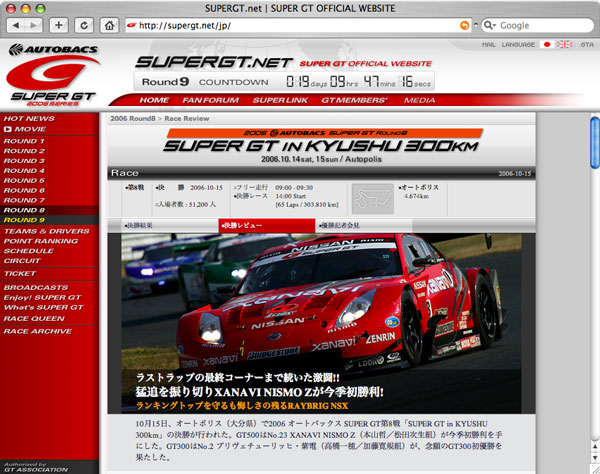Click the XANAVI NISMO Z race photo

(x=321, y=323)
